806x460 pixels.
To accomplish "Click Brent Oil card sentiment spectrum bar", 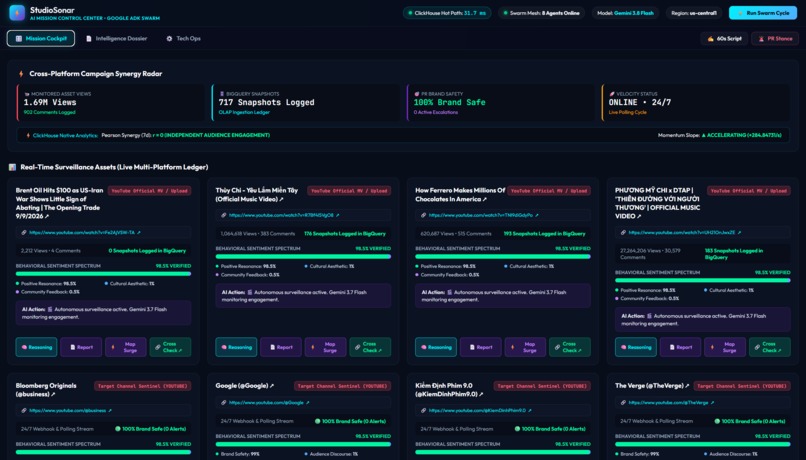I will [103, 274].
